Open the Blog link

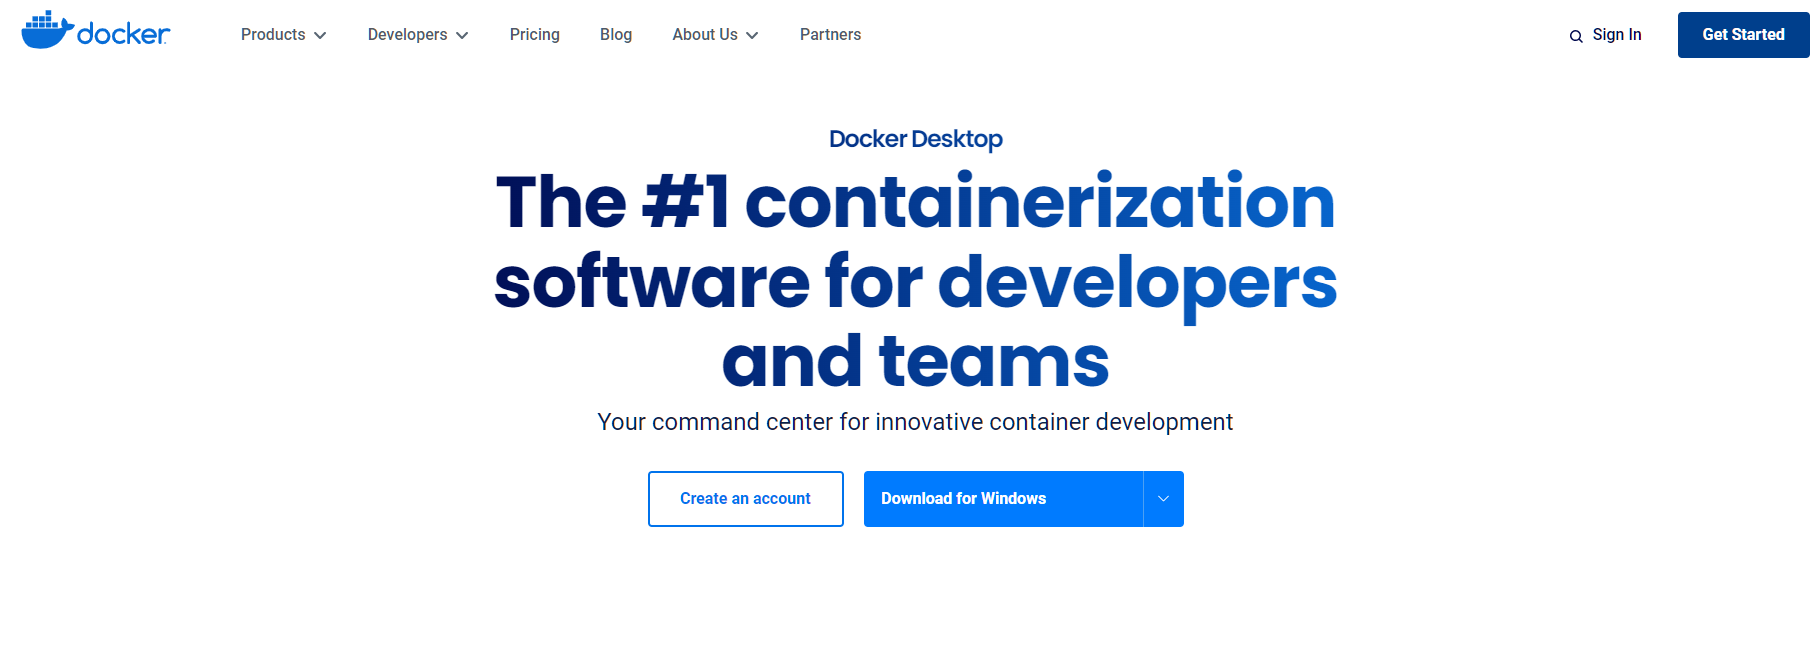click(616, 34)
